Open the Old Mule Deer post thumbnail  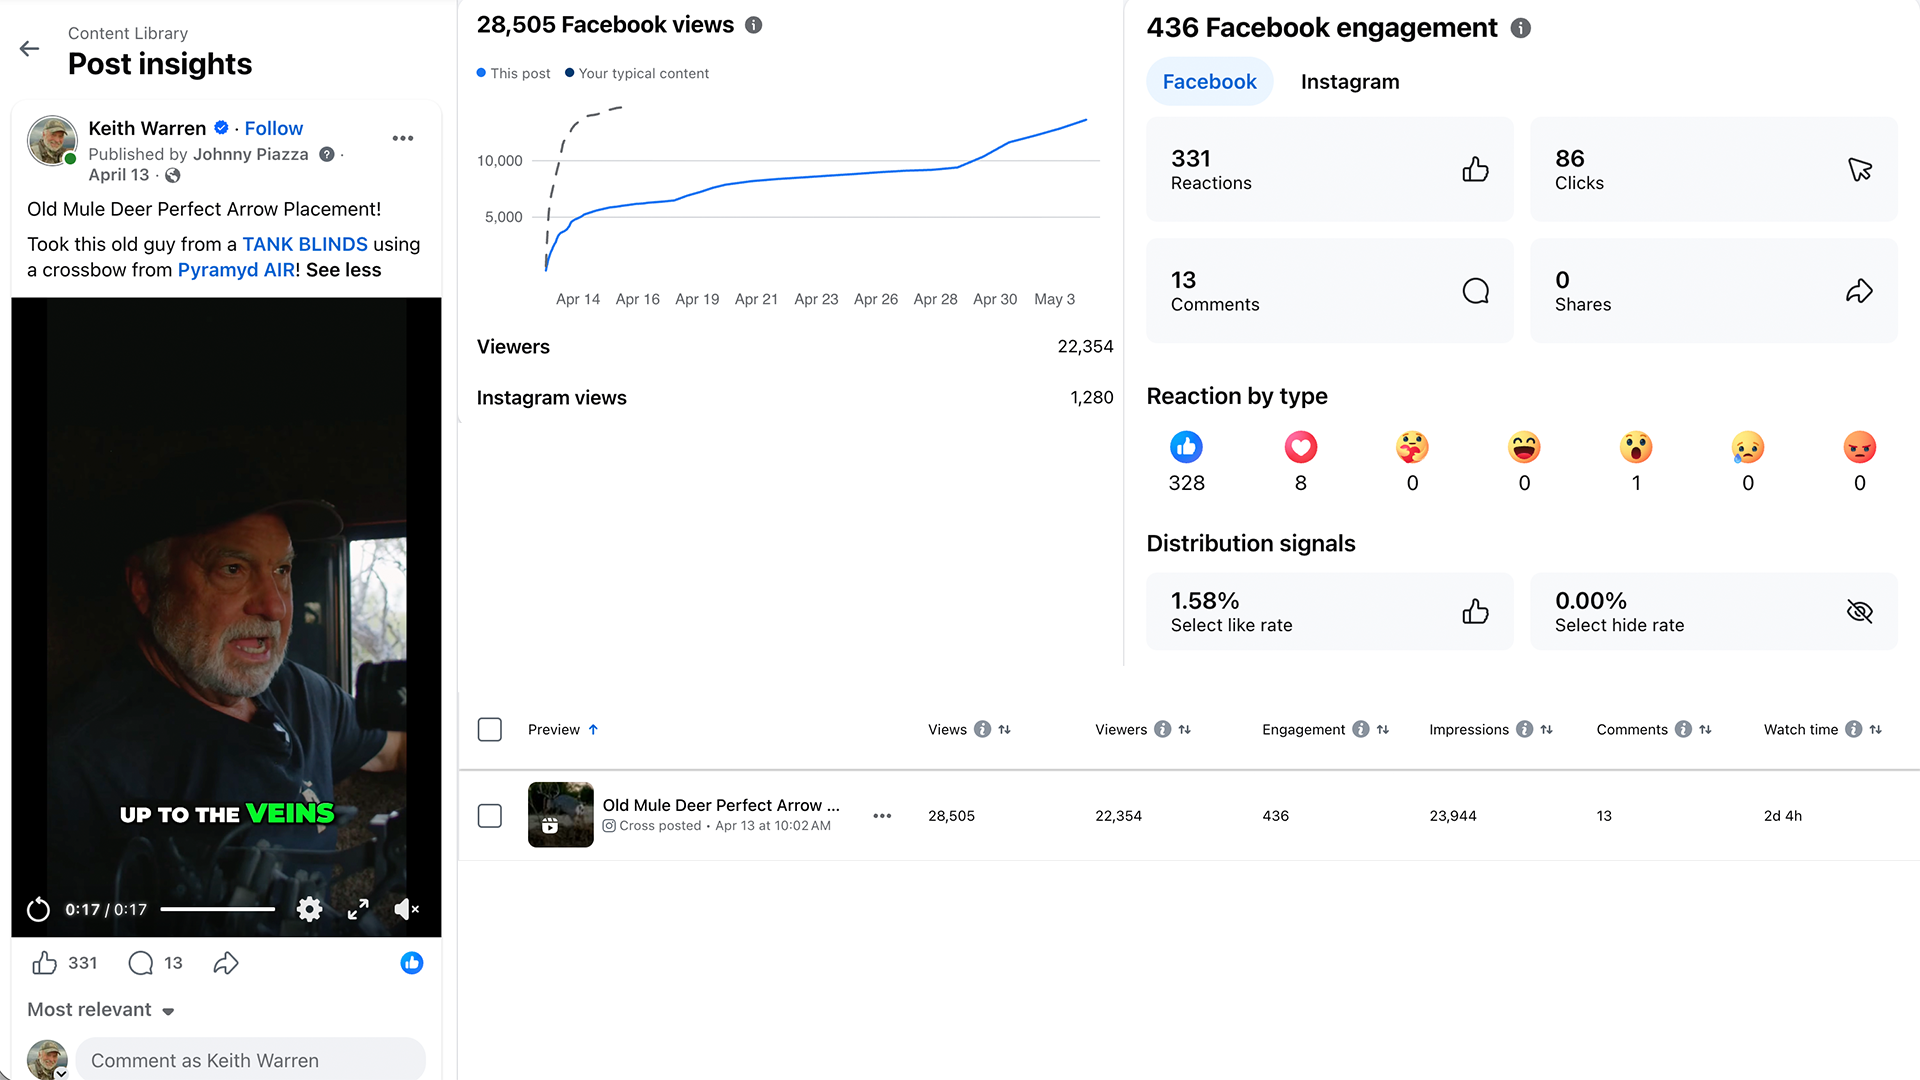pos(561,815)
